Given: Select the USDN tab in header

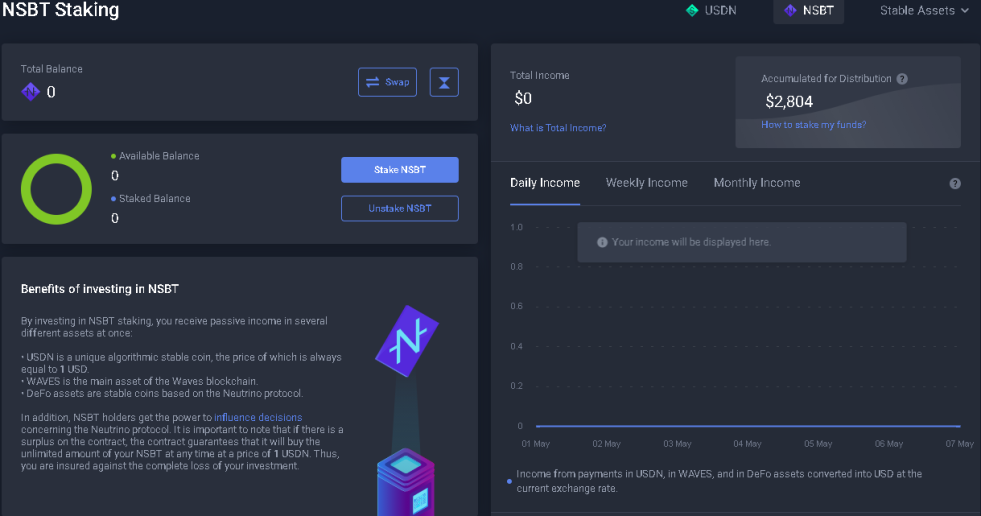Looking at the screenshot, I should coord(712,11).
